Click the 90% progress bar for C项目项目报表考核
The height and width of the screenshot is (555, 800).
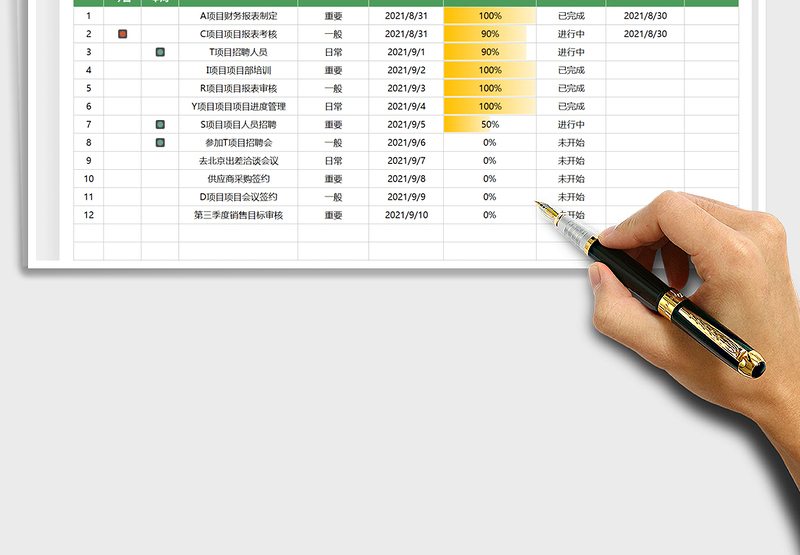[x=489, y=34]
